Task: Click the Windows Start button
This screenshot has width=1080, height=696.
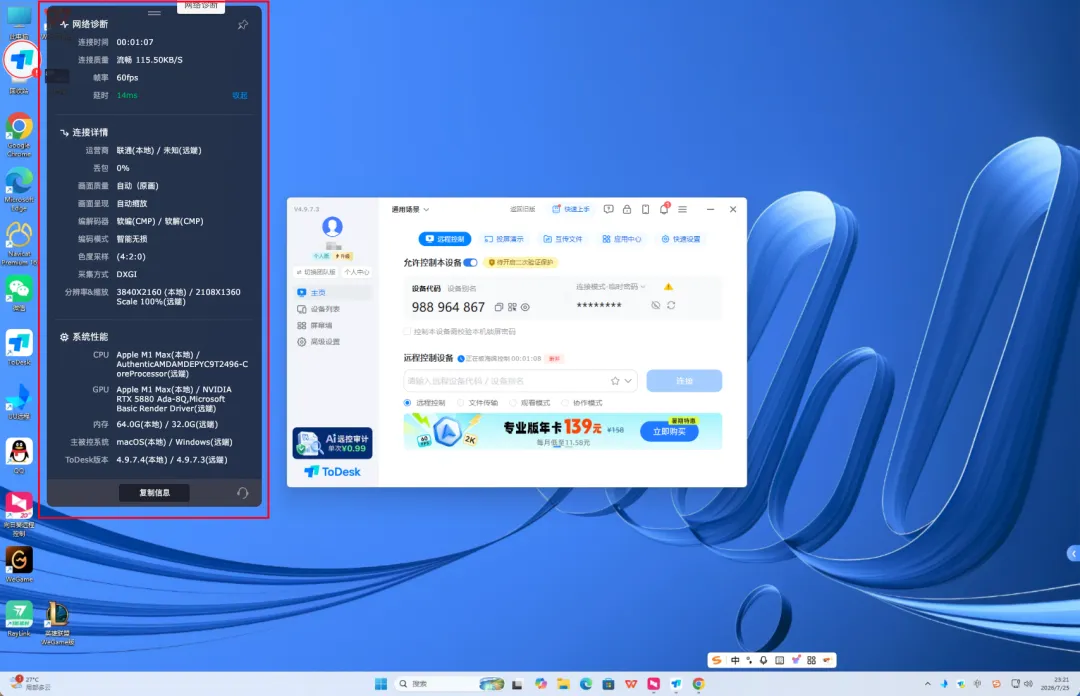Action: (x=381, y=684)
